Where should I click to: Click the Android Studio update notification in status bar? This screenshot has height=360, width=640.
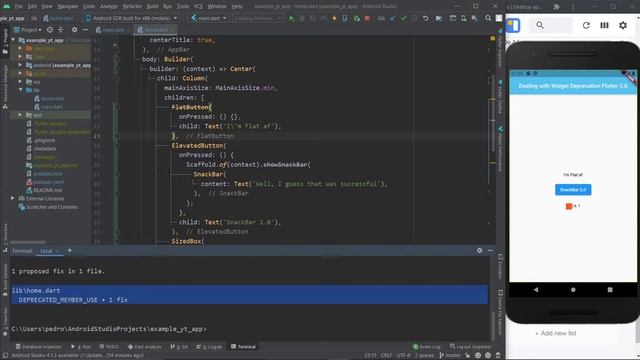pyautogui.click(x=78, y=356)
